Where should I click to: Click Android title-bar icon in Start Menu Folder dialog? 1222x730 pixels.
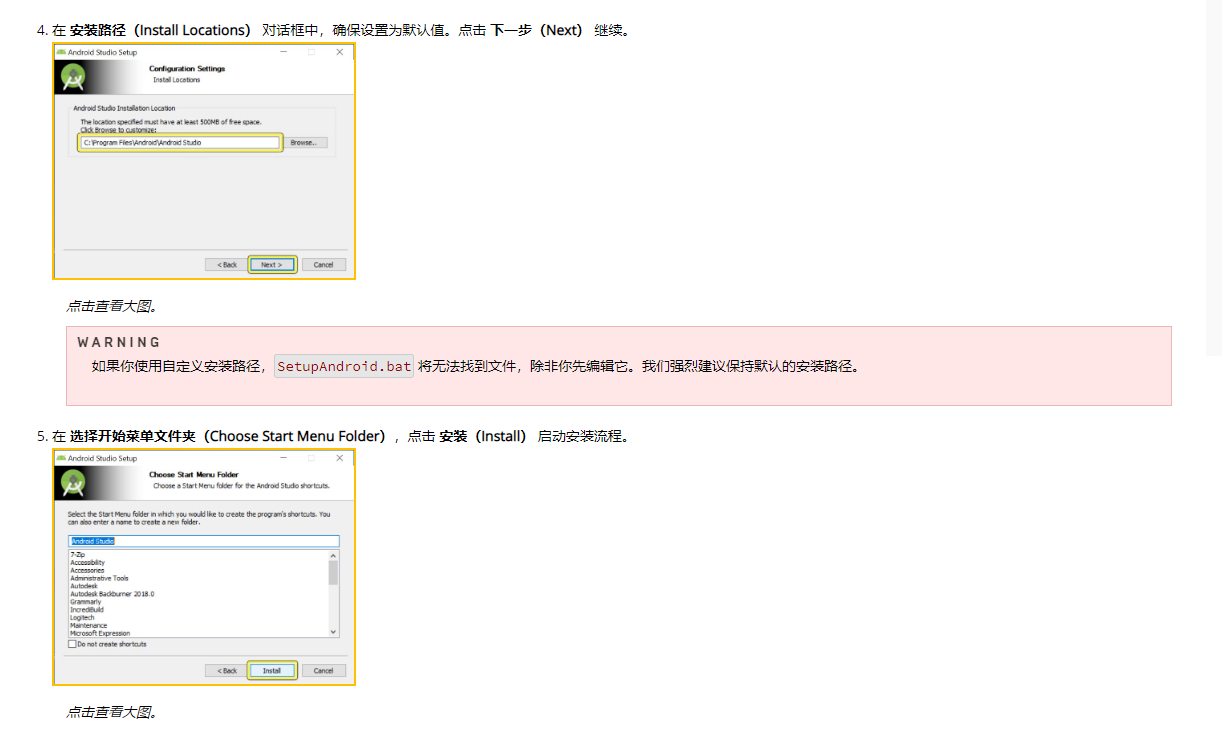point(61,458)
